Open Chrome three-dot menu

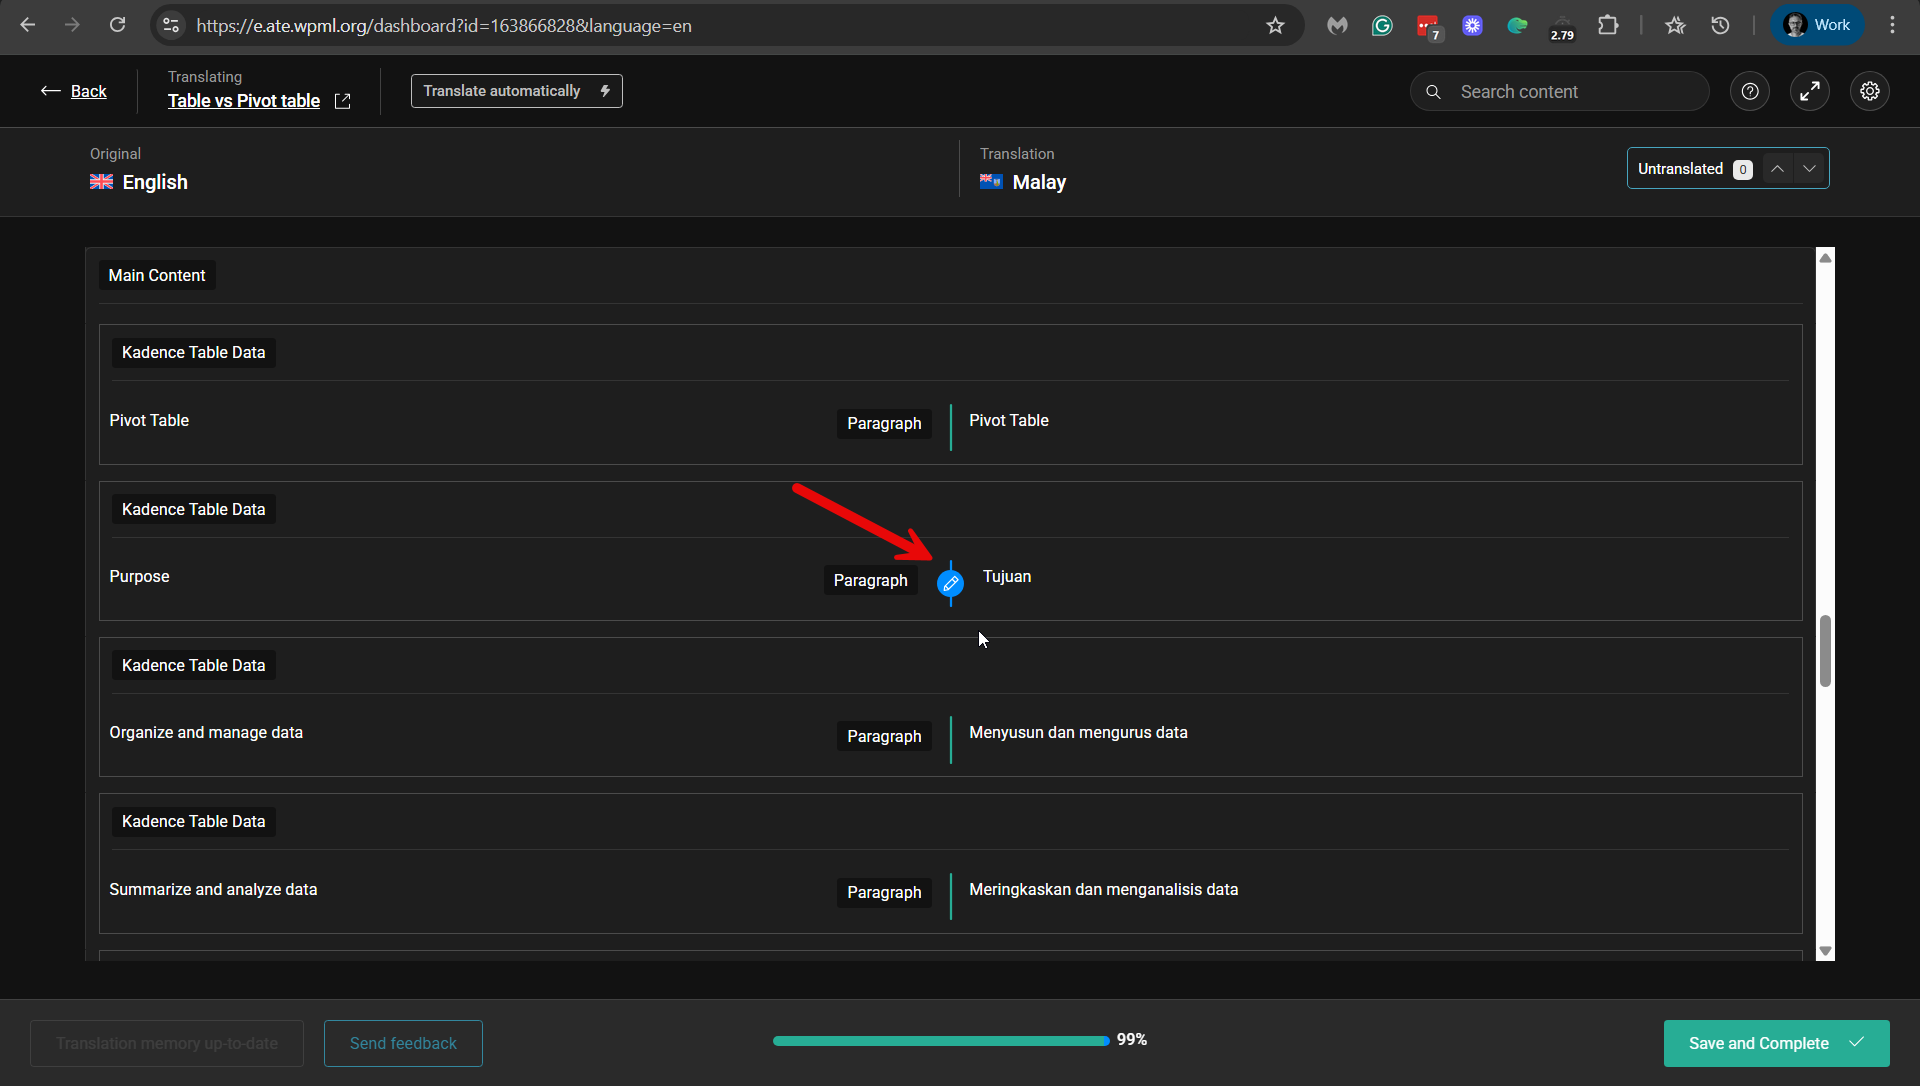1892,26
